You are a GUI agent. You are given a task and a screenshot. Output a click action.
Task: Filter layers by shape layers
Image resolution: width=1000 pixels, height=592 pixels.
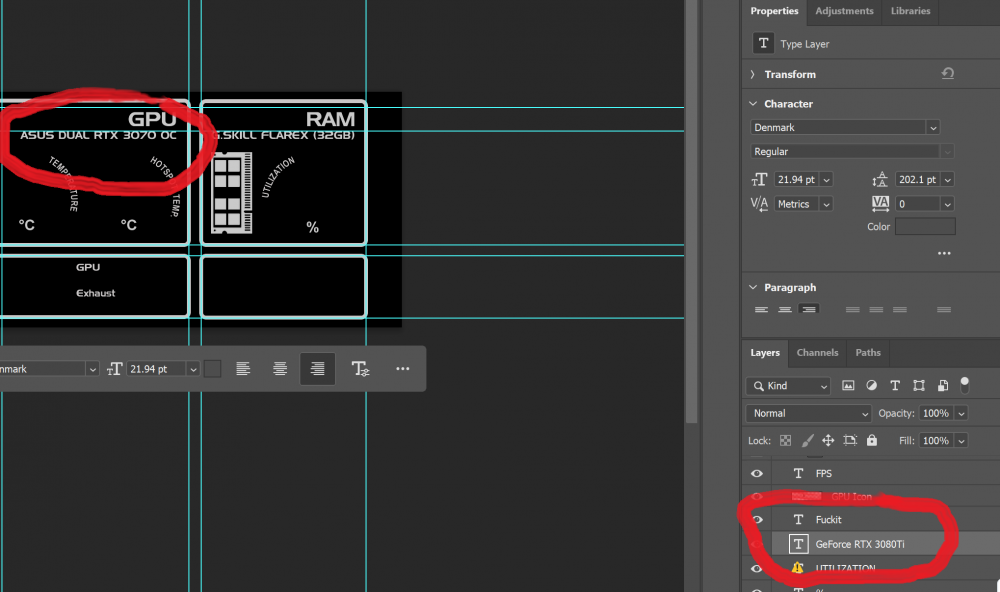[x=918, y=385]
